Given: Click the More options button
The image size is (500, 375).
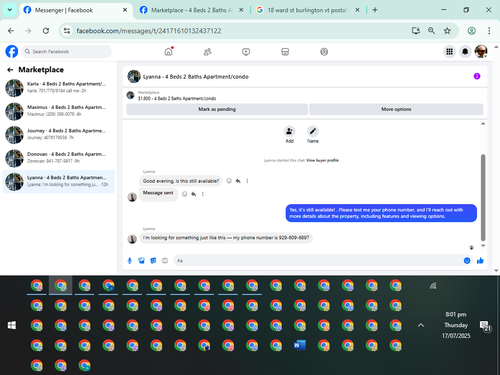Looking at the screenshot, I should pyautogui.click(x=396, y=109).
